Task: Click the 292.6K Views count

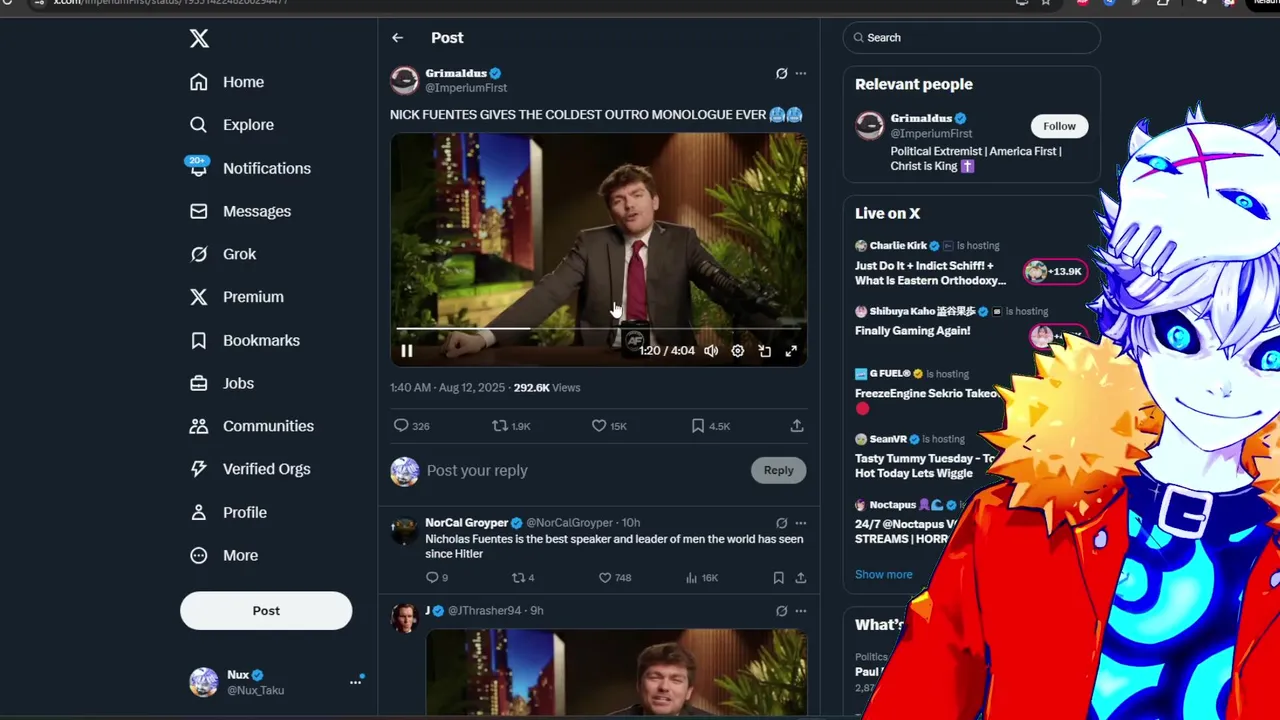Action: coord(546,388)
